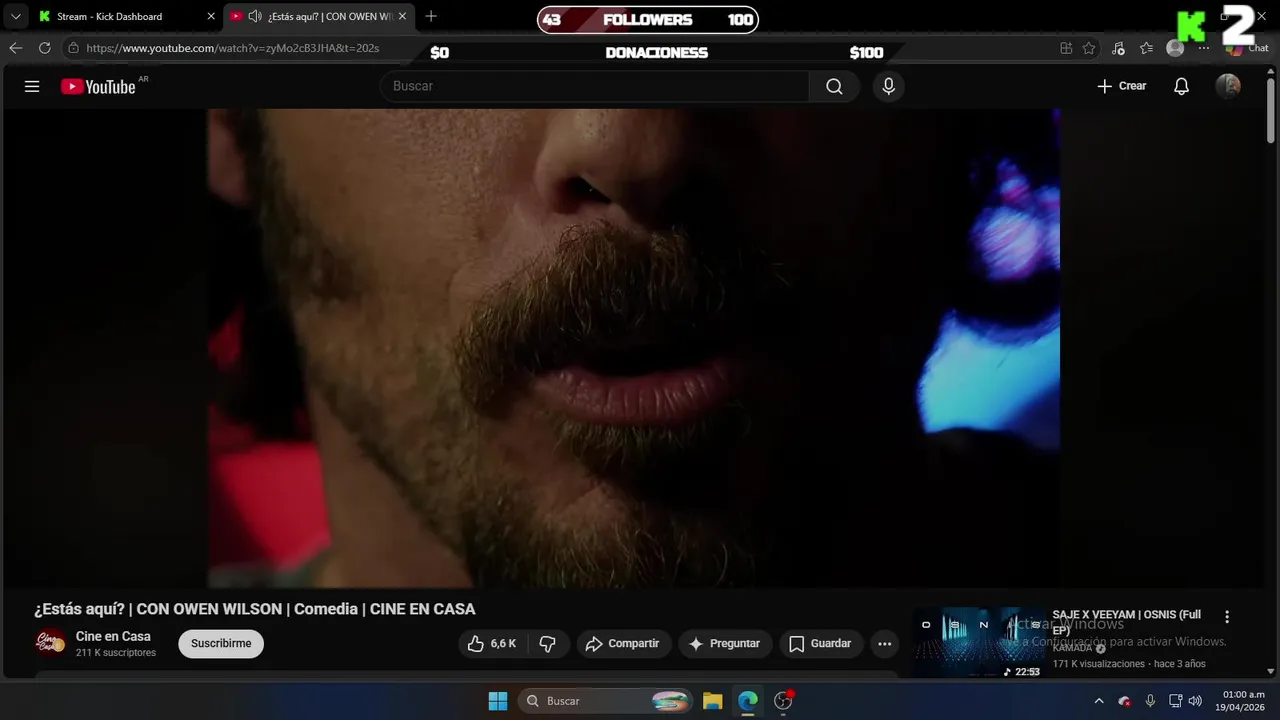Screen dimensions: 1280x720
Task: Open the YouTube account avatar menu
Action: pos(1228,86)
